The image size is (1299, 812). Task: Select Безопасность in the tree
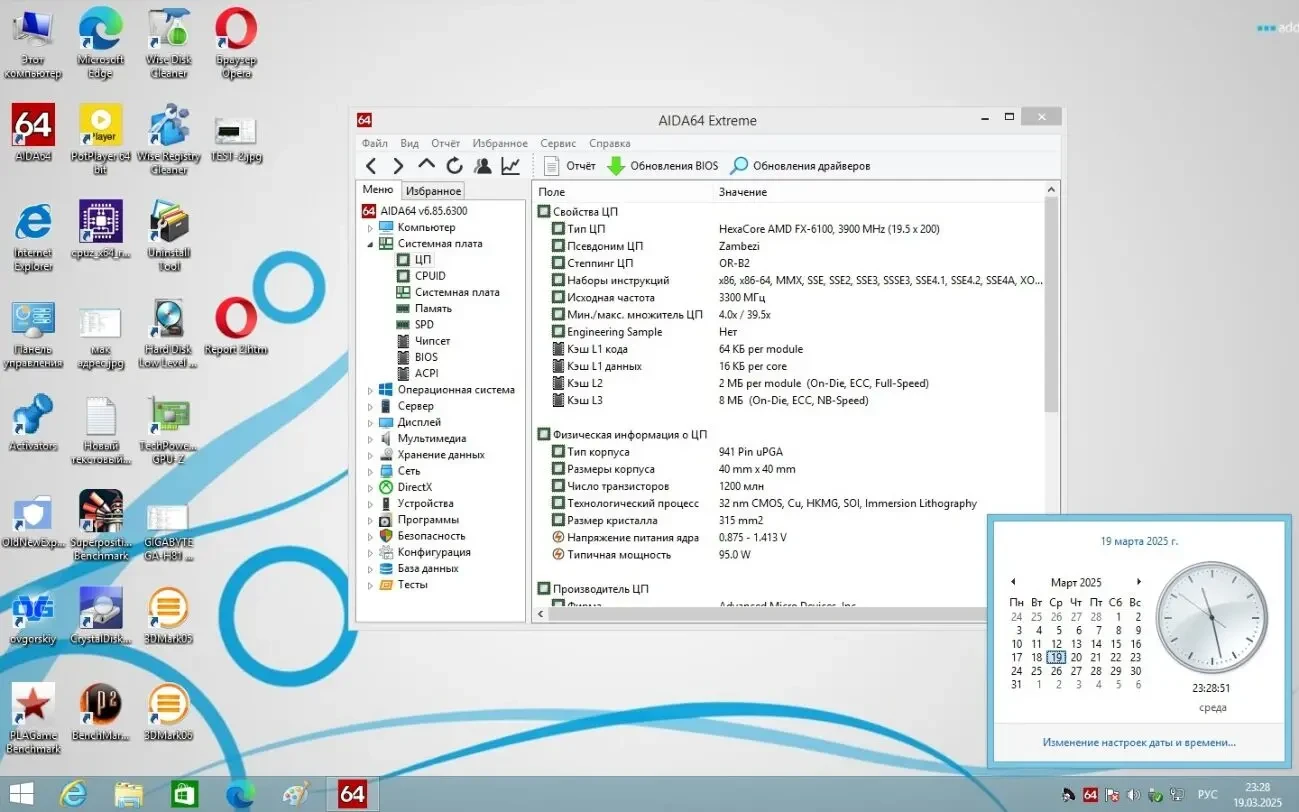[431, 536]
